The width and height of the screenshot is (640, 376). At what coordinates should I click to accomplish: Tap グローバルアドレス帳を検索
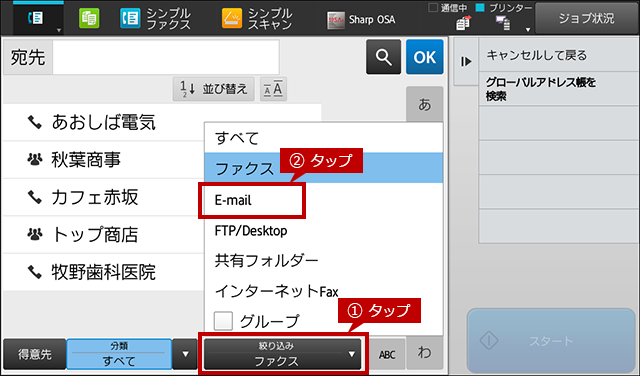pyautogui.click(x=558, y=89)
